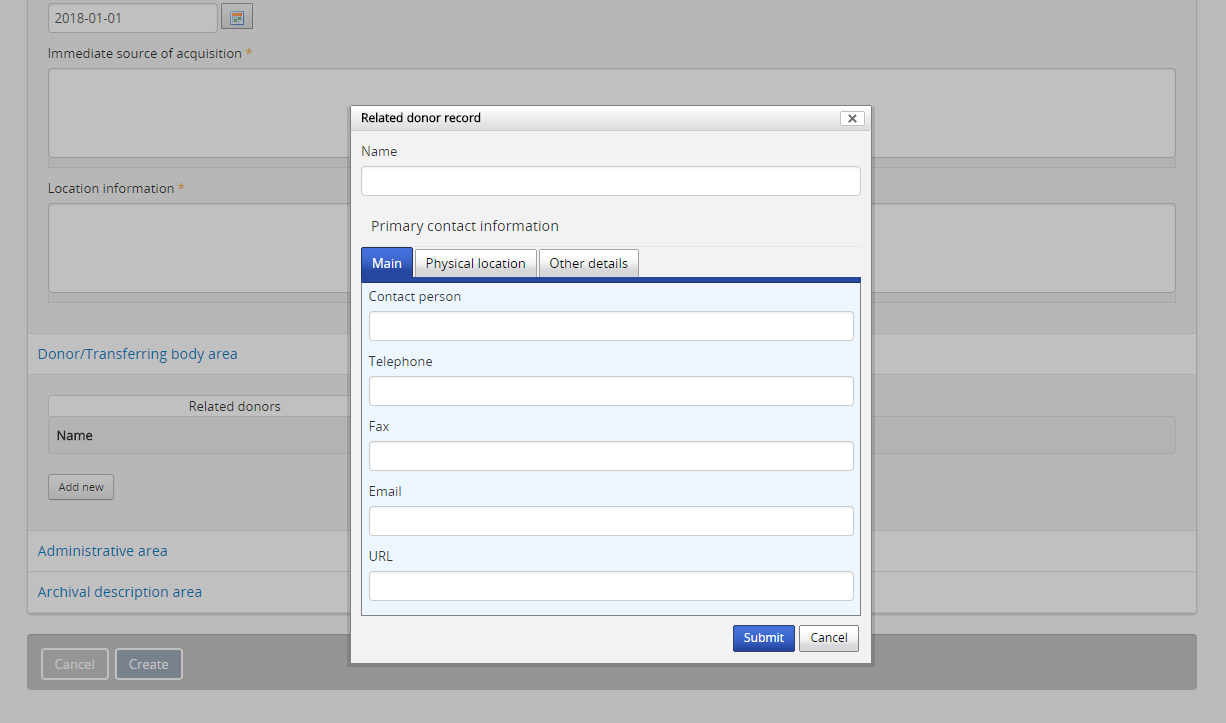Click the Create accession button
The width and height of the screenshot is (1226, 723).
click(149, 664)
